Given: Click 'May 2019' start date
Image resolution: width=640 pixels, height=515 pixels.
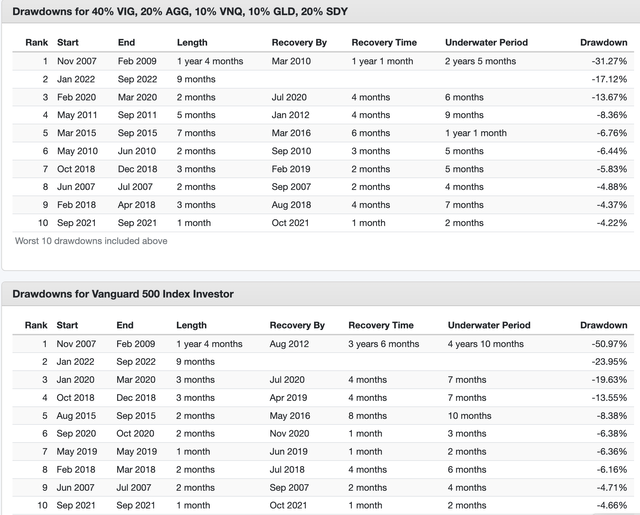Looking at the screenshot, I should click(77, 452).
